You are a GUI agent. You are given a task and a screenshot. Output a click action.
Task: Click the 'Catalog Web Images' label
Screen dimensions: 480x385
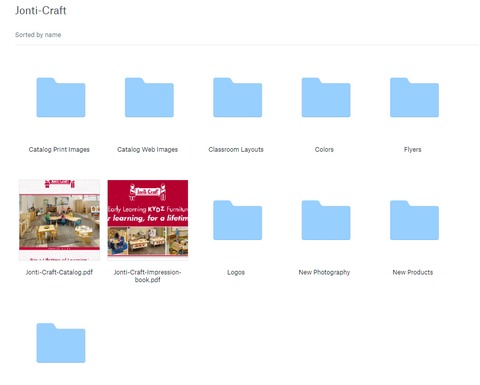click(x=147, y=149)
